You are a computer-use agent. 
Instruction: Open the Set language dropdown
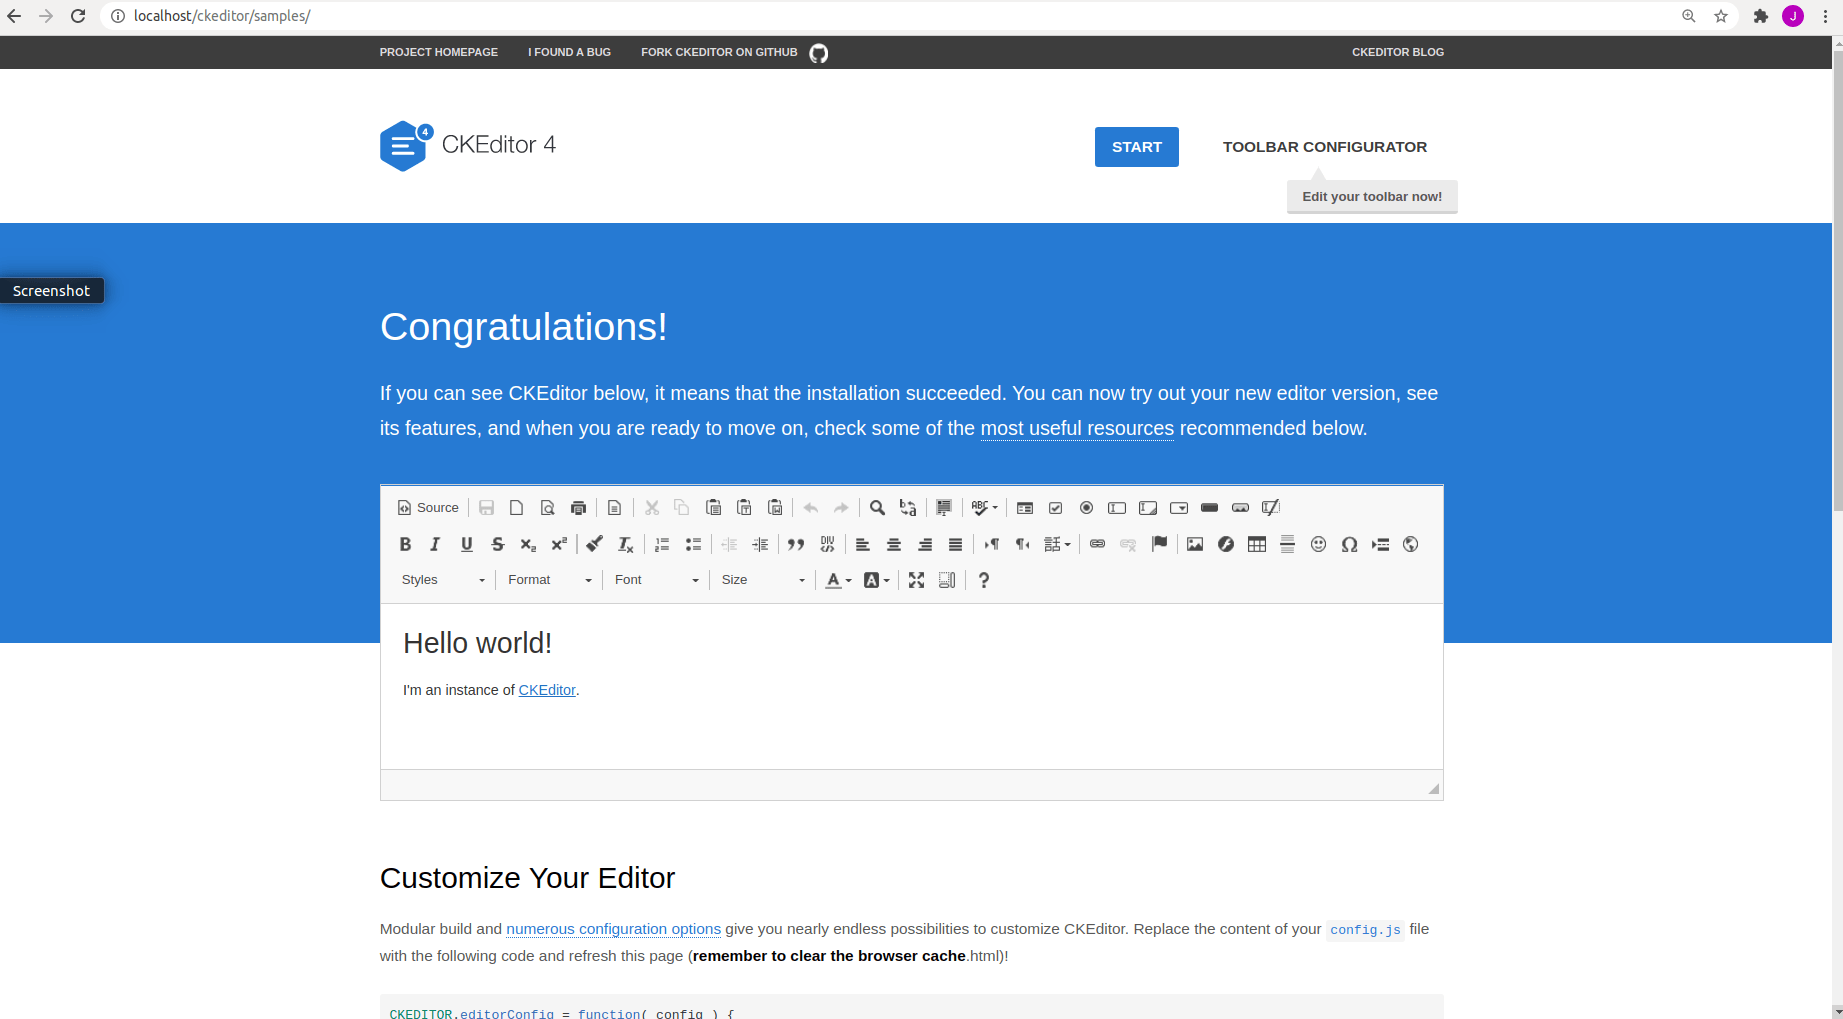pyautogui.click(x=1057, y=544)
